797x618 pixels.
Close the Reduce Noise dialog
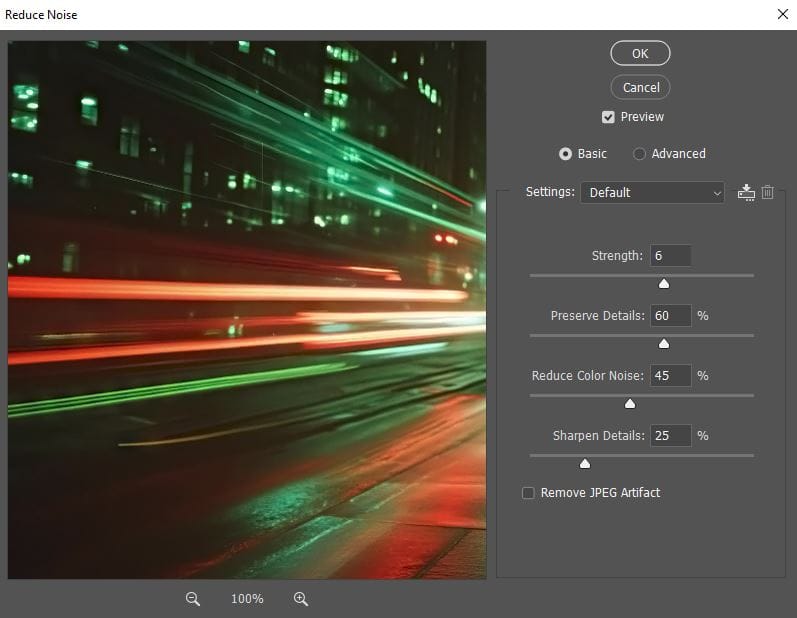tap(783, 14)
